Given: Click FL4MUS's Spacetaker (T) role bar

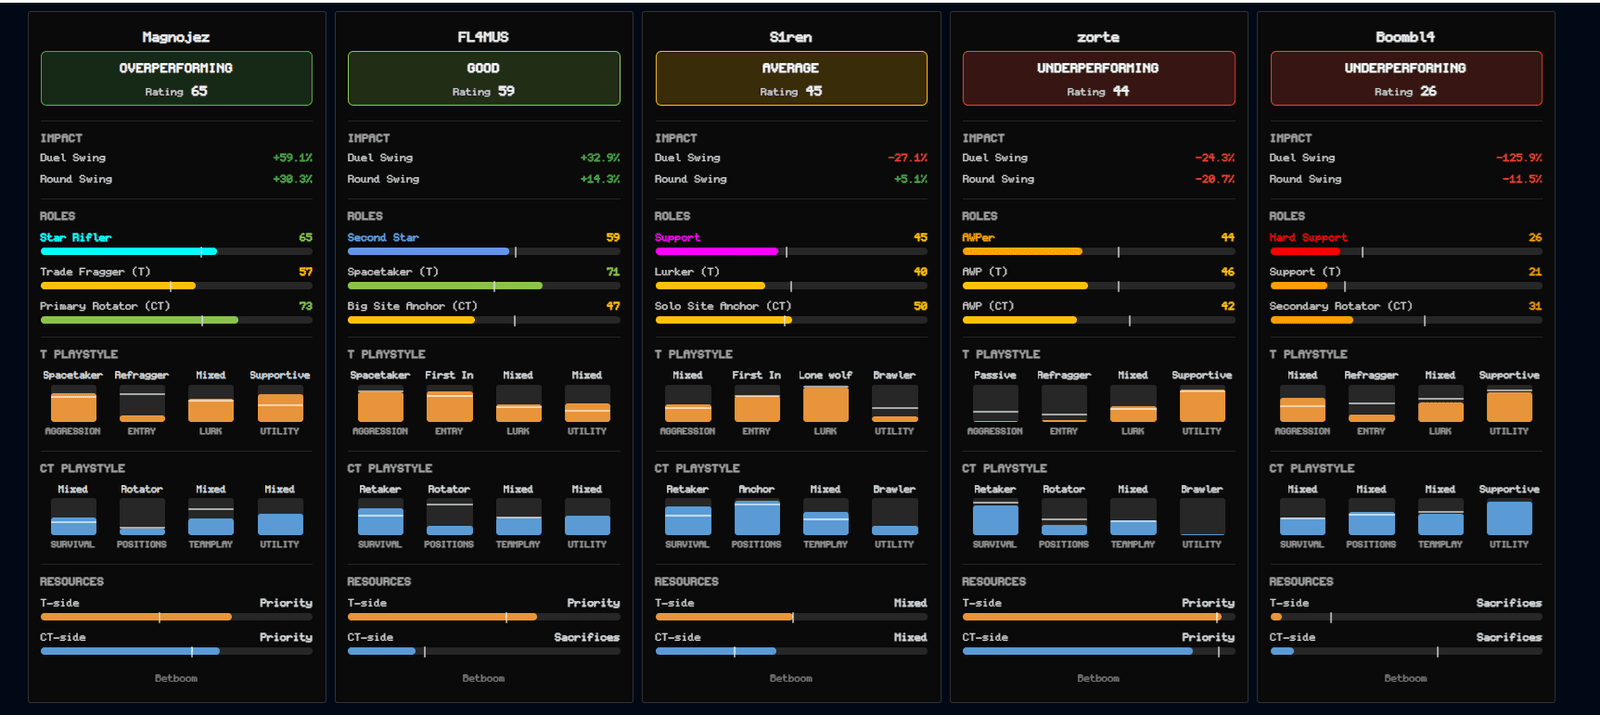Looking at the screenshot, I should point(483,285).
